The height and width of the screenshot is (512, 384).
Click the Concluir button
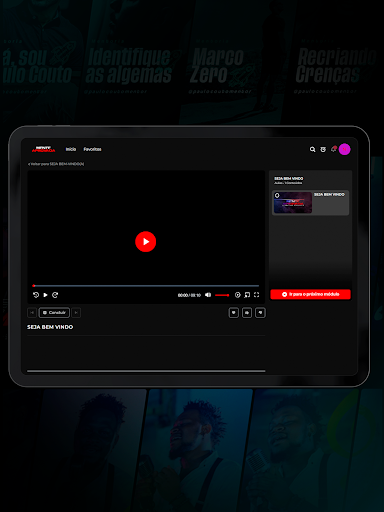coord(54,313)
